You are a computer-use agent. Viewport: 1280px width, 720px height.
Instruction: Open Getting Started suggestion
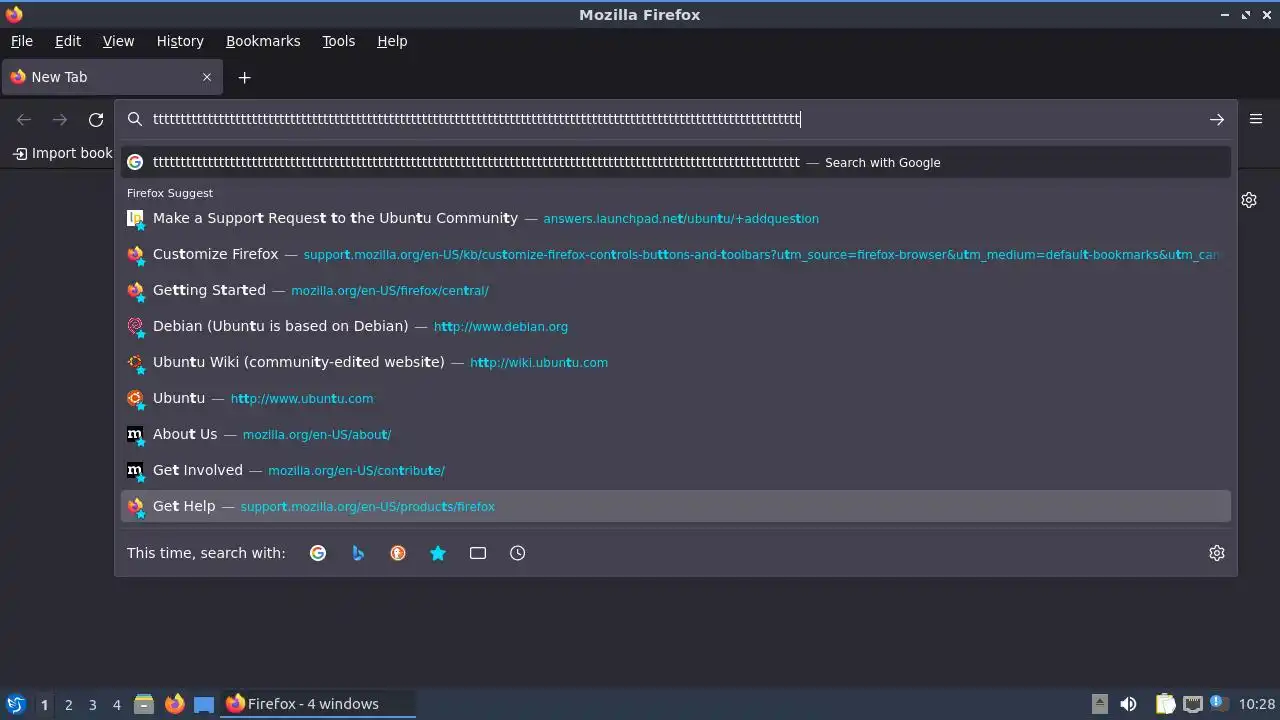pyautogui.click(x=676, y=290)
